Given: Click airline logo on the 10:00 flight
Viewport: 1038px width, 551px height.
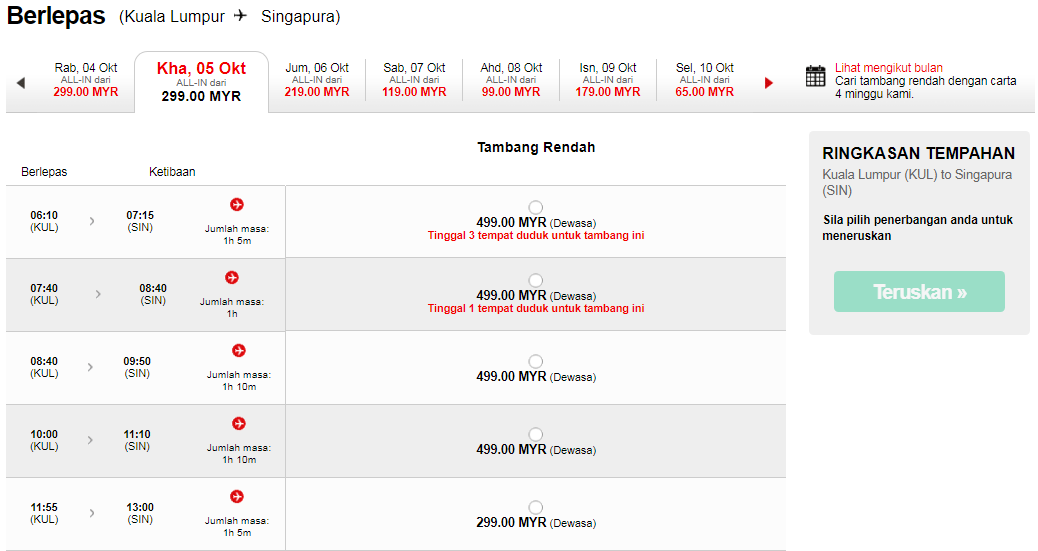Looking at the screenshot, I should tap(238, 424).
